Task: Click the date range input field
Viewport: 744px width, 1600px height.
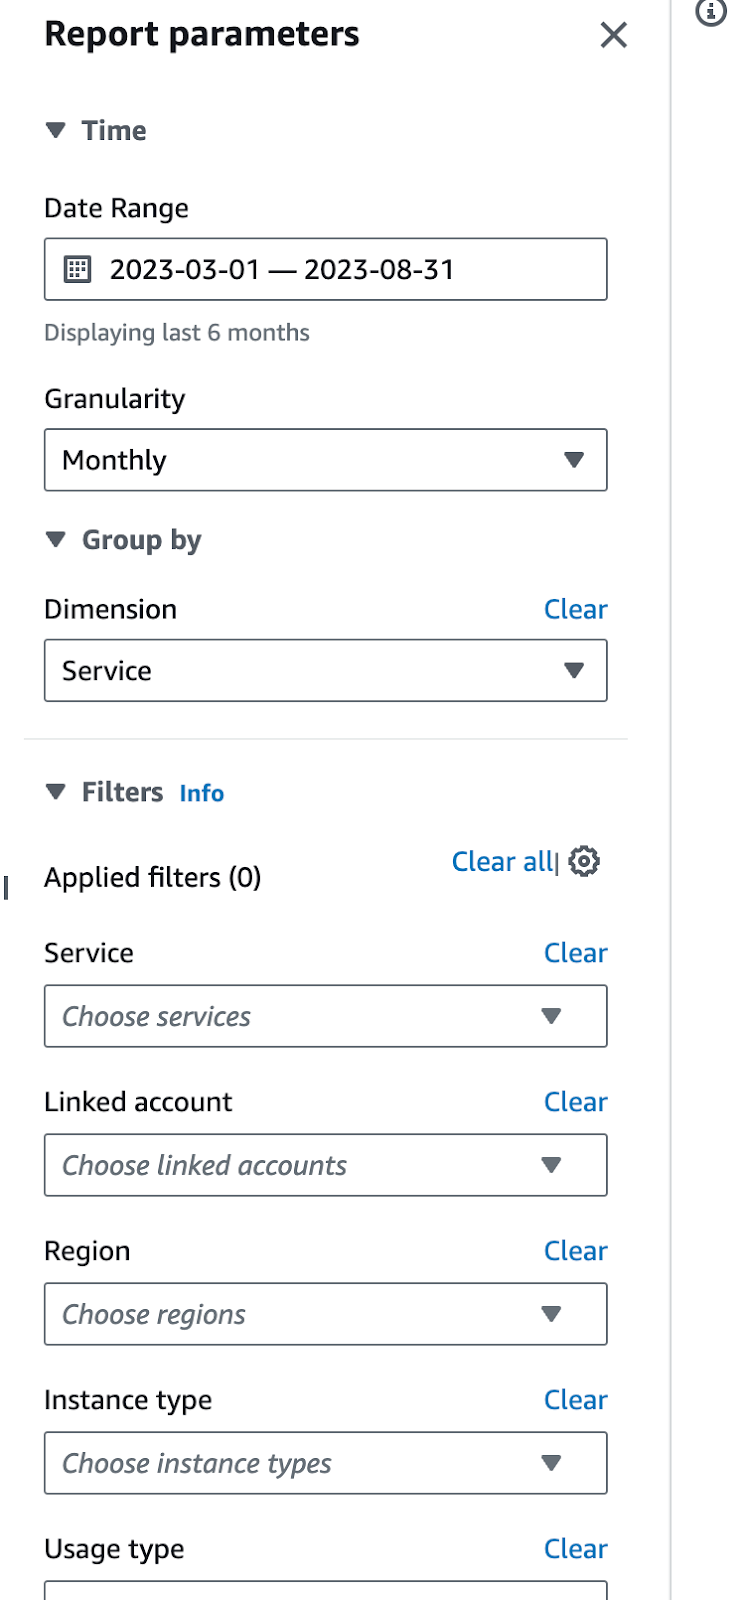Action: coord(325,269)
